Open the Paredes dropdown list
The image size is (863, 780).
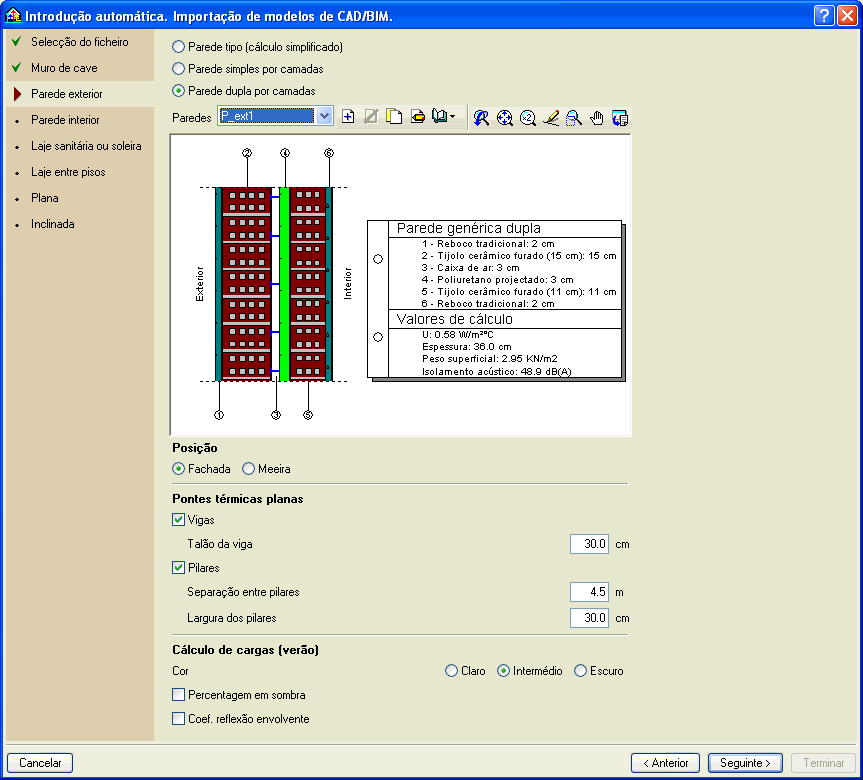(324, 117)
